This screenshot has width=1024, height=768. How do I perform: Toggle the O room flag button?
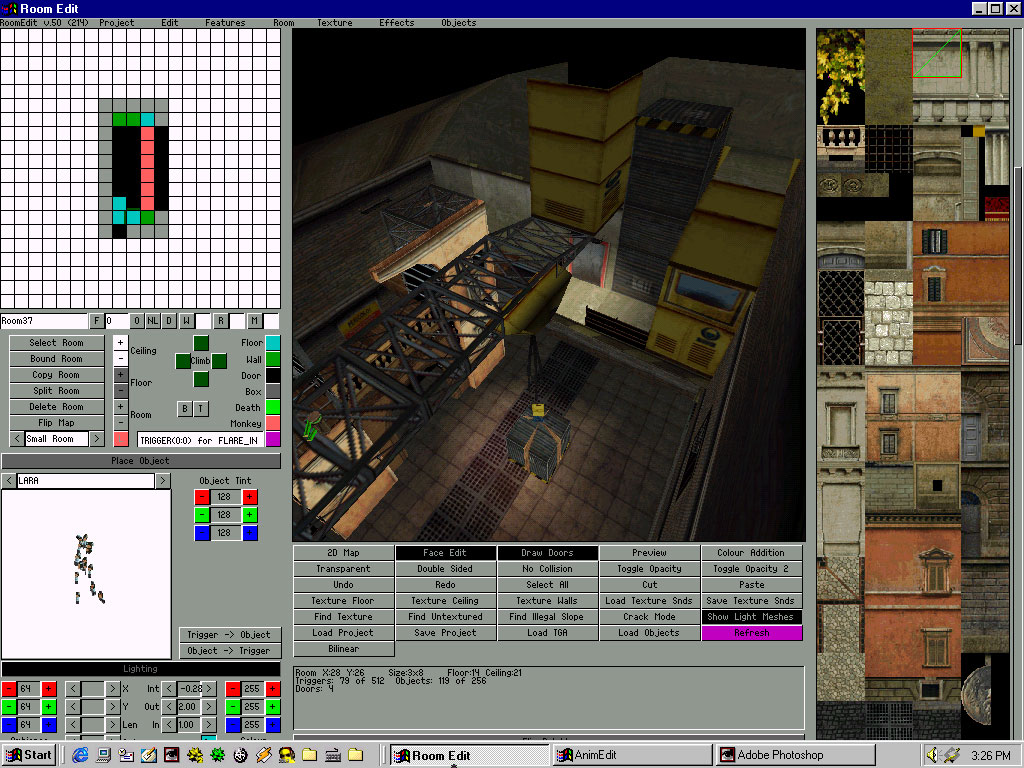coord(136,321)
